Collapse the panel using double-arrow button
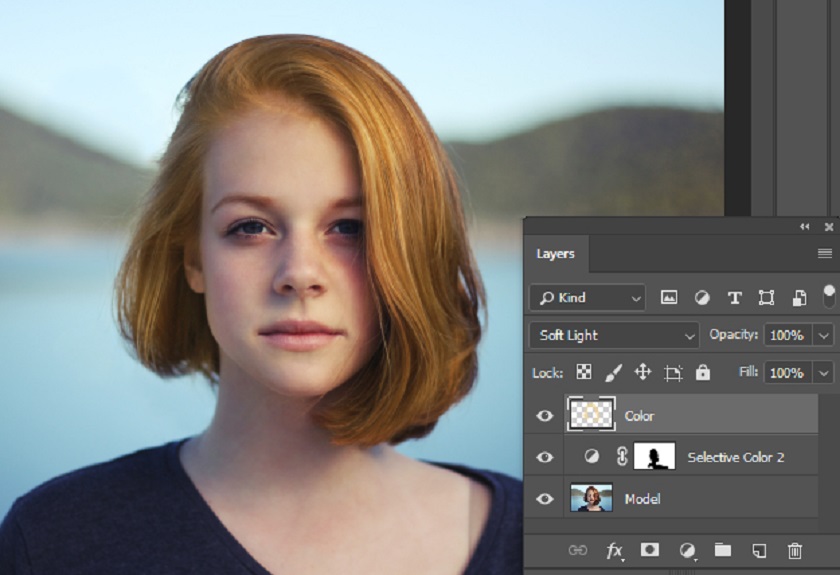This screenshot has width=840, height=575. (x=805, y=227)
